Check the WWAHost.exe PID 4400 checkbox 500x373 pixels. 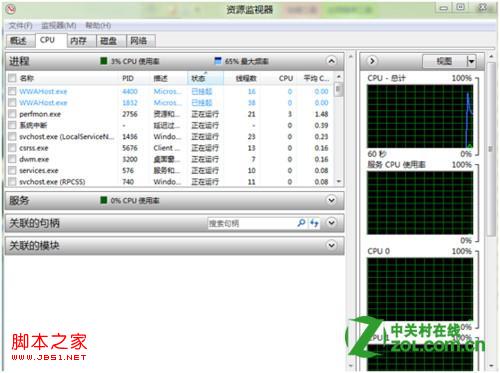point(12,91)
